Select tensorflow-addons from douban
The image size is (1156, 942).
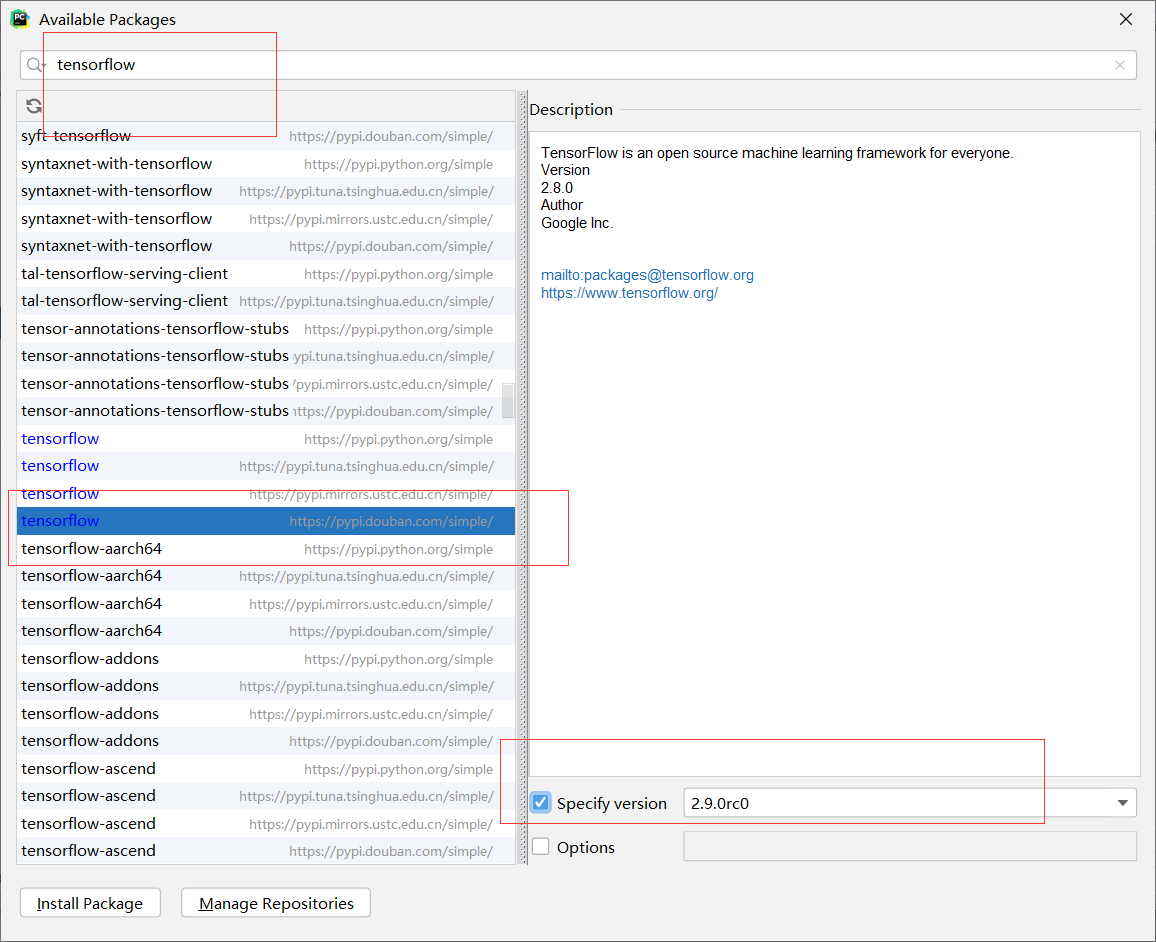(265, 741)
